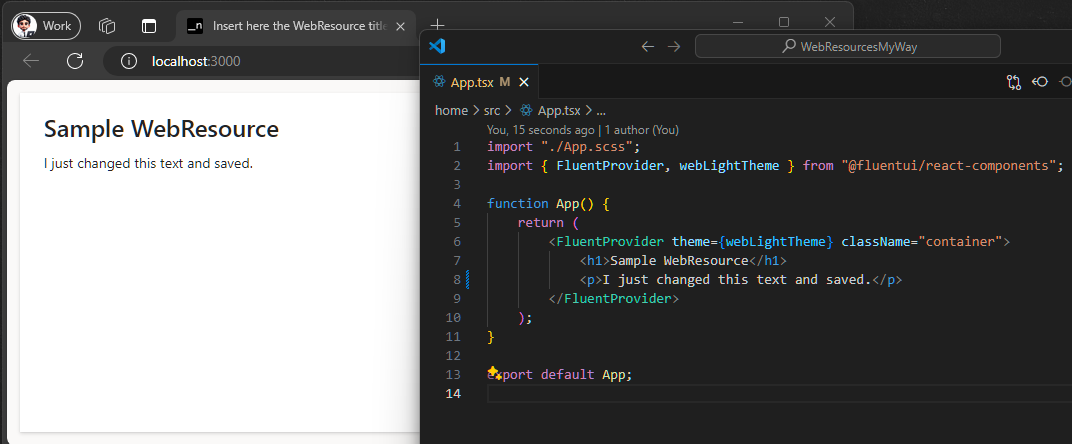This screenshot has width=1072, height=444.
Task: Click the VS Code forward navigation arrow
Action: click(x=673, y=46)
